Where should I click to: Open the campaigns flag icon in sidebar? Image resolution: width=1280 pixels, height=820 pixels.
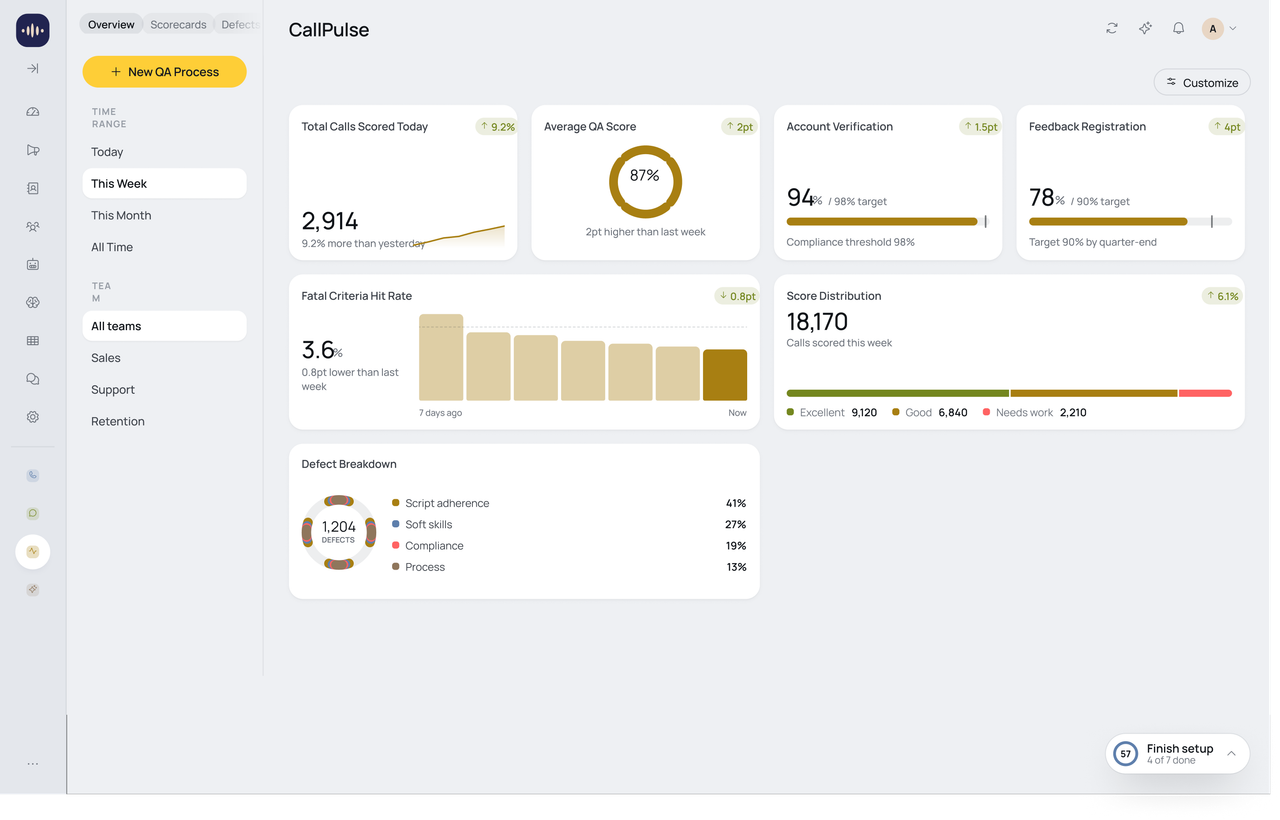pyautogui.click(x=33, y=150)
